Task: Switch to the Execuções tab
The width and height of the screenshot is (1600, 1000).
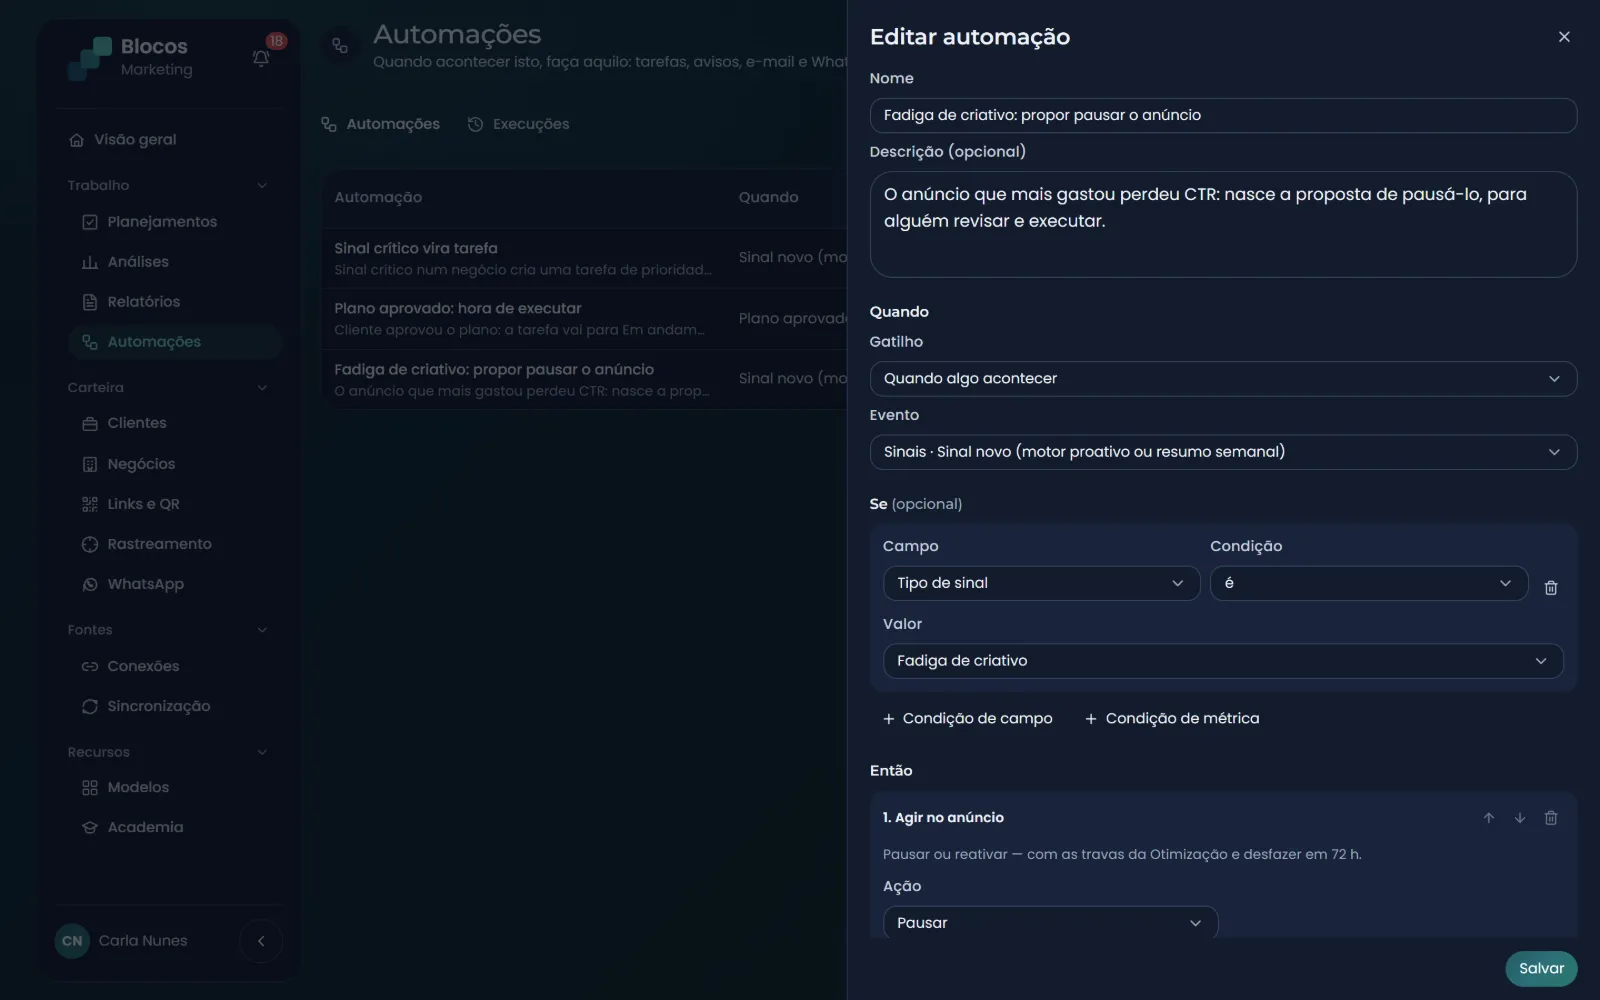Action: [x=518, y=124]
